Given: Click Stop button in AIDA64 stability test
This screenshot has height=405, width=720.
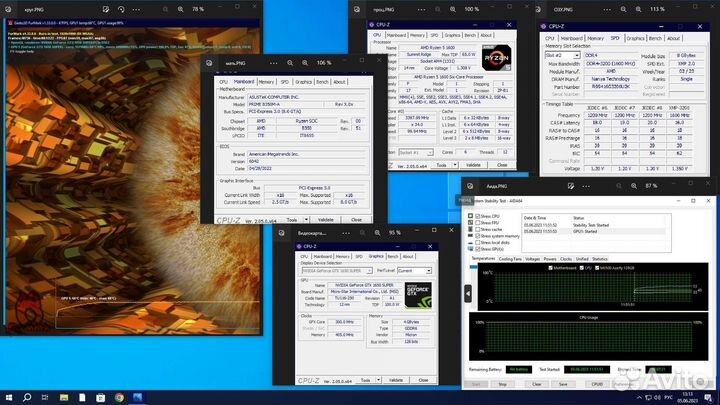Looking at the screenshot, I should 502,384.
